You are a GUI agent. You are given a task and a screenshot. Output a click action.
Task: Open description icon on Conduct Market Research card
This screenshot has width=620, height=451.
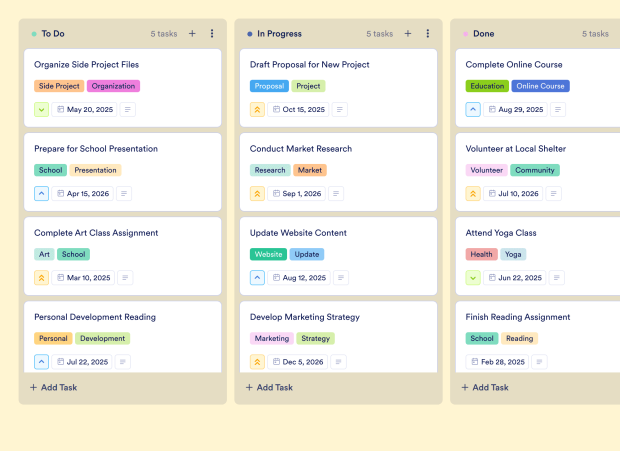point(336,194)
